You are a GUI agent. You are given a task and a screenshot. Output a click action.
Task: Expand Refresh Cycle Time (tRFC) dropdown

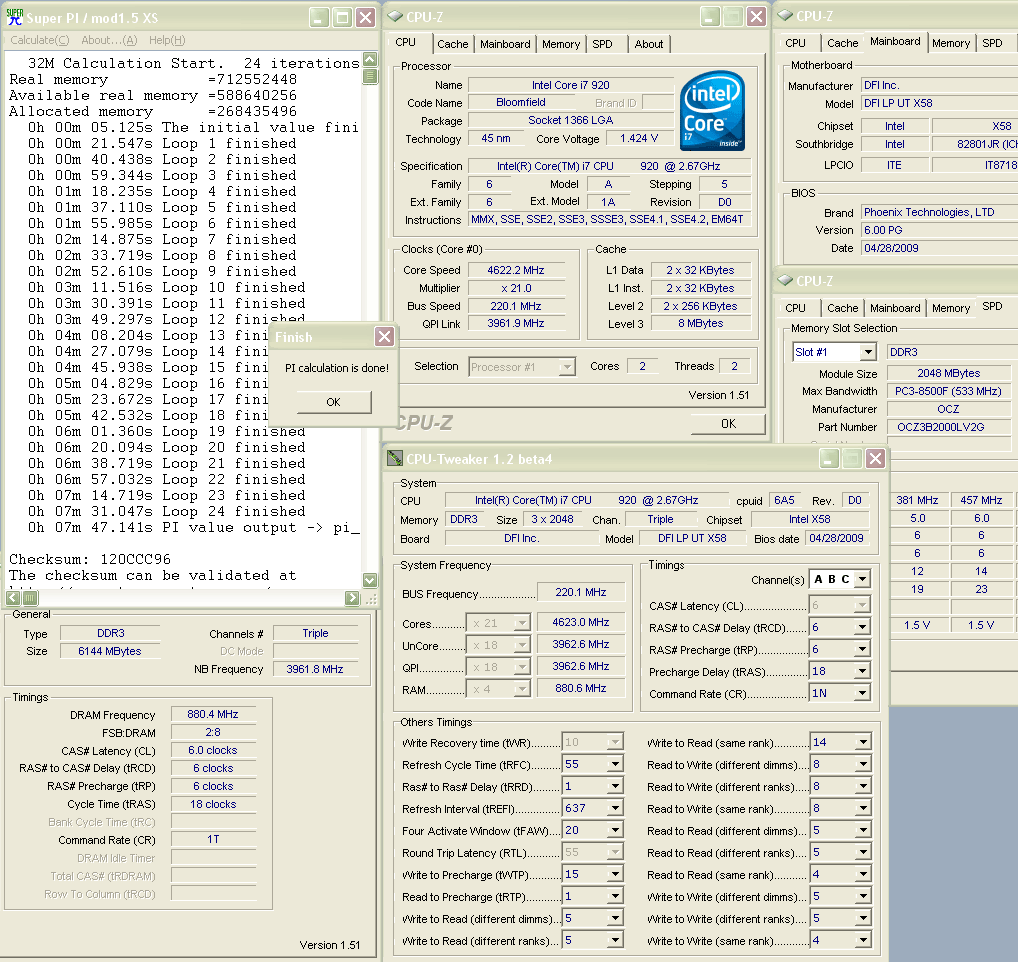tap(615, 764)
